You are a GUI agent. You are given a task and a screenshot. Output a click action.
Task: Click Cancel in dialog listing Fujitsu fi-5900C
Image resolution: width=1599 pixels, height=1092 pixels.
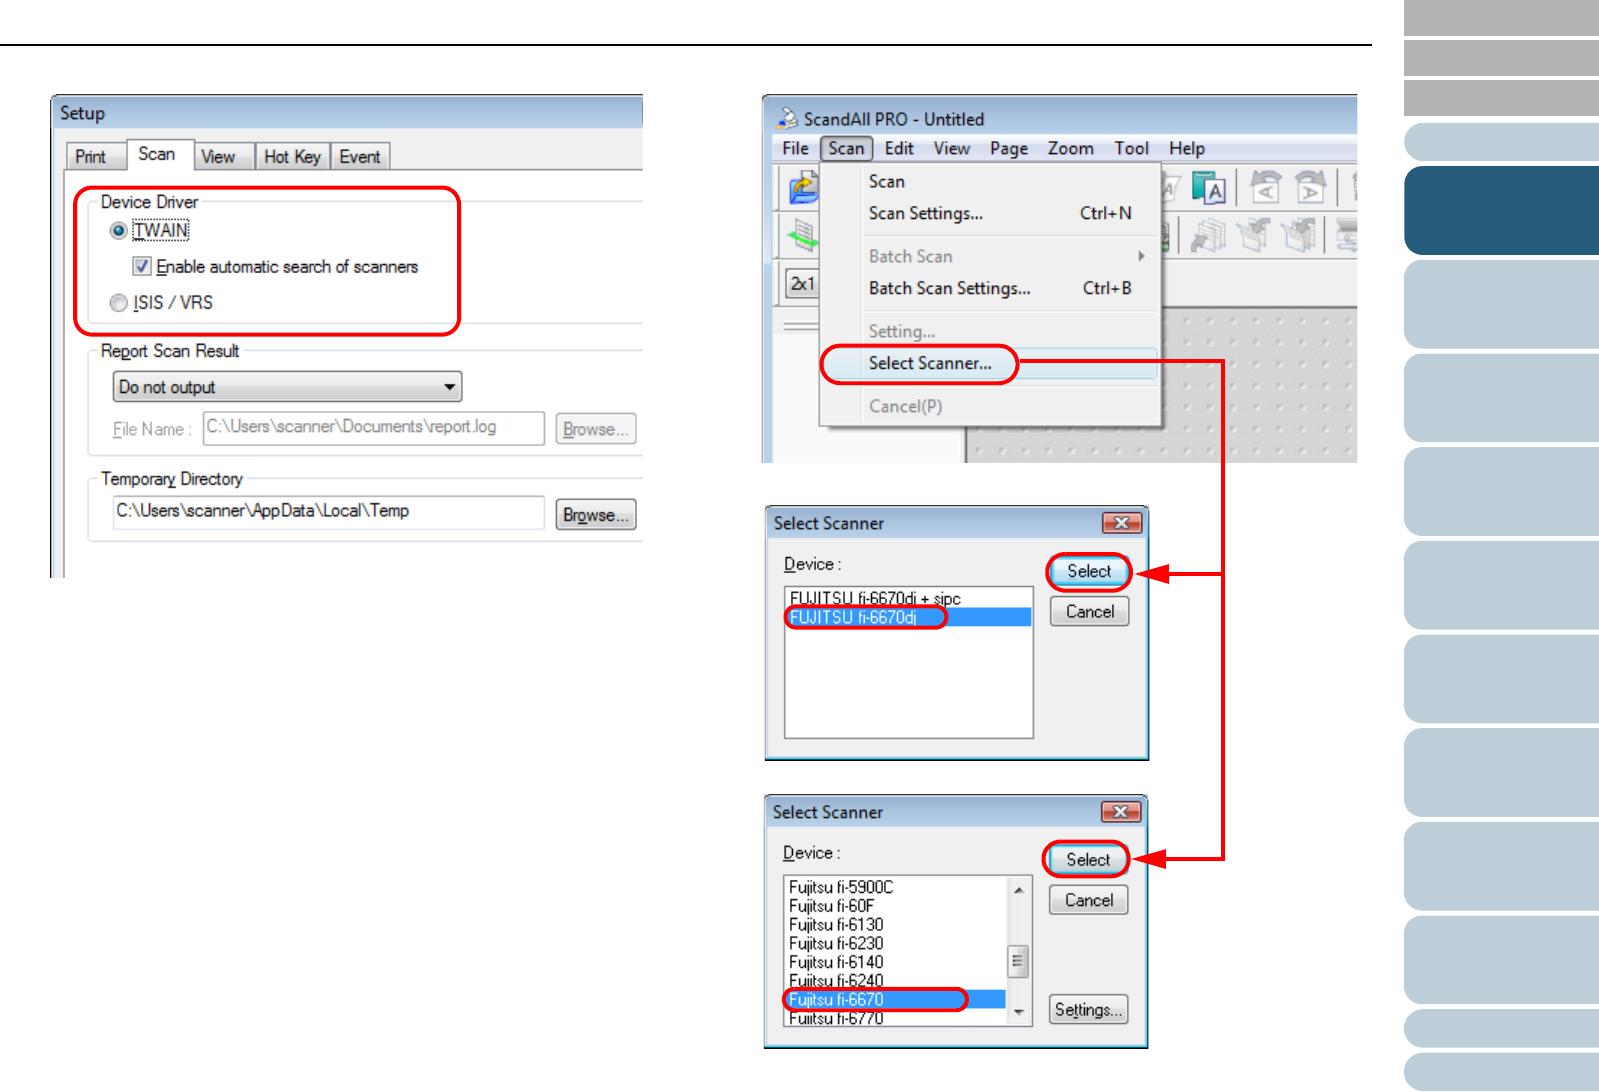pos(1088,900)
